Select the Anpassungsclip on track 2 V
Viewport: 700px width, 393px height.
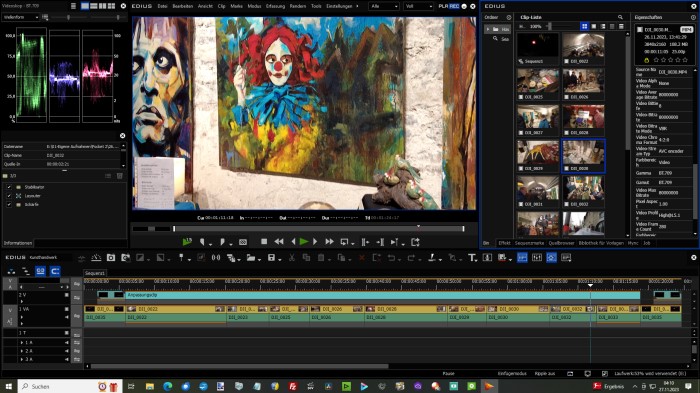(382, 295)
